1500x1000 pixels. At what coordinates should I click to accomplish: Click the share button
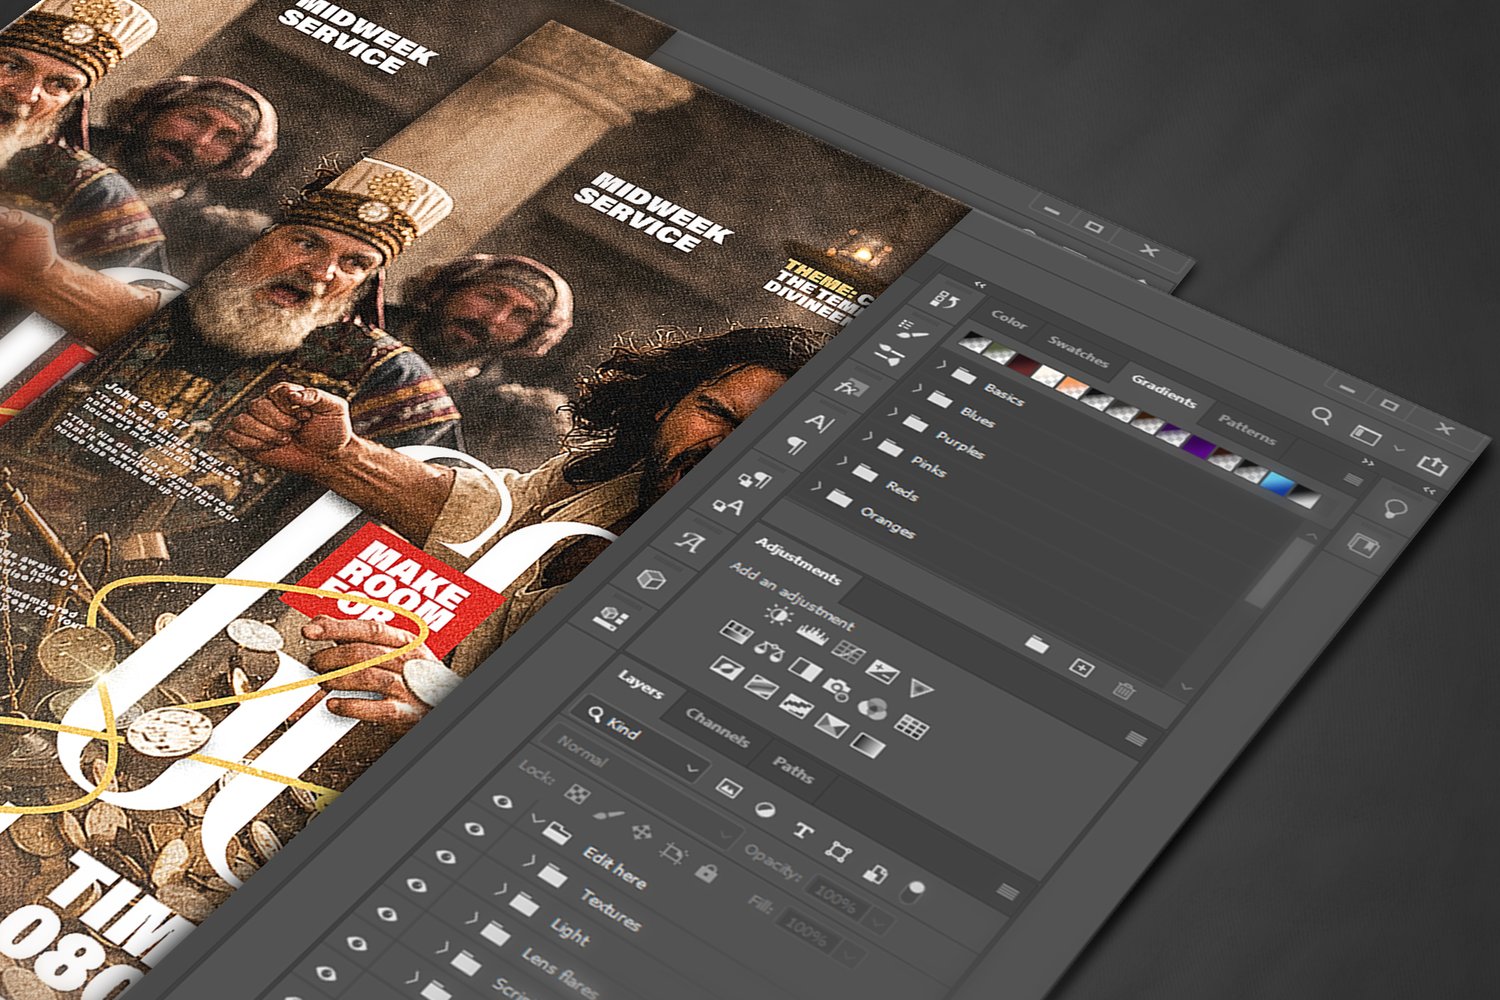pos(1433,465)
